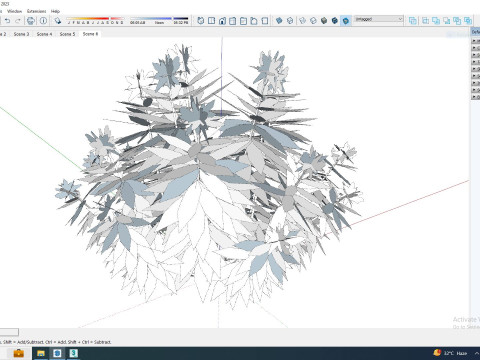
Task: Click the Add/Subtract status bar hint text
Action: 57,342
